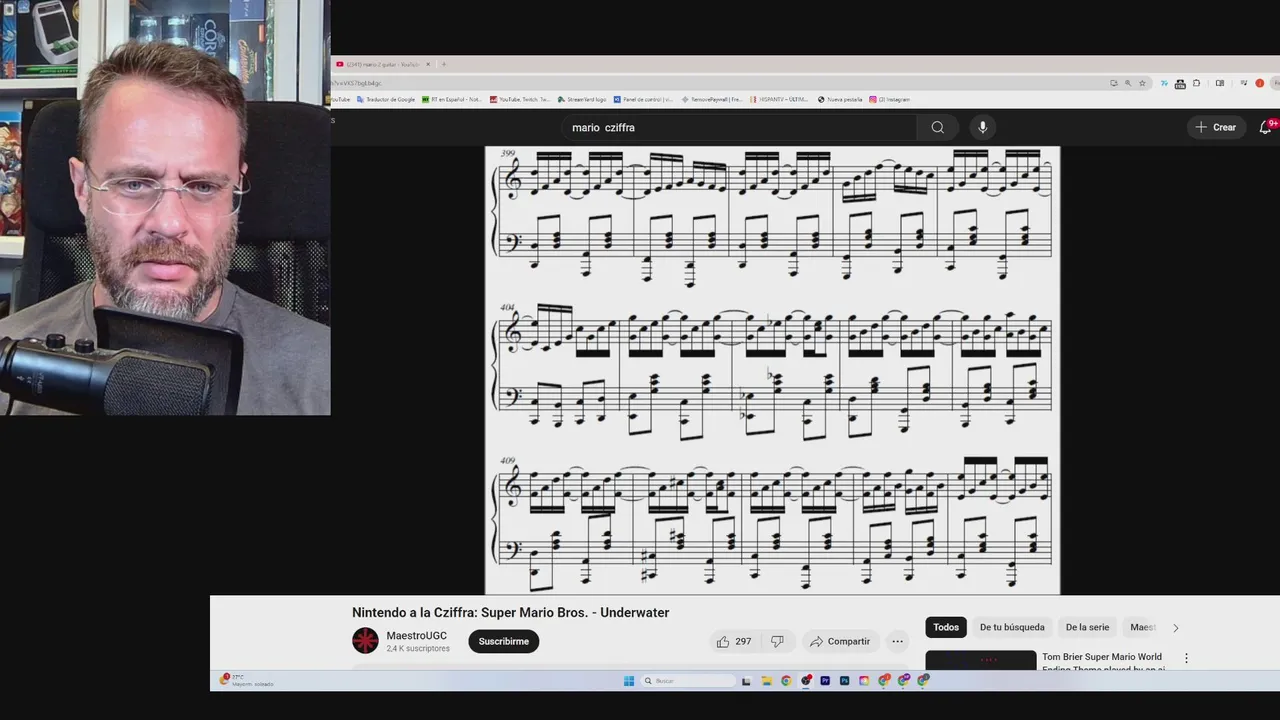This screenshot has height=720, width=1280.
Task: Open the browser extensions puzzle icon
Action: [x=1196, y=83]
